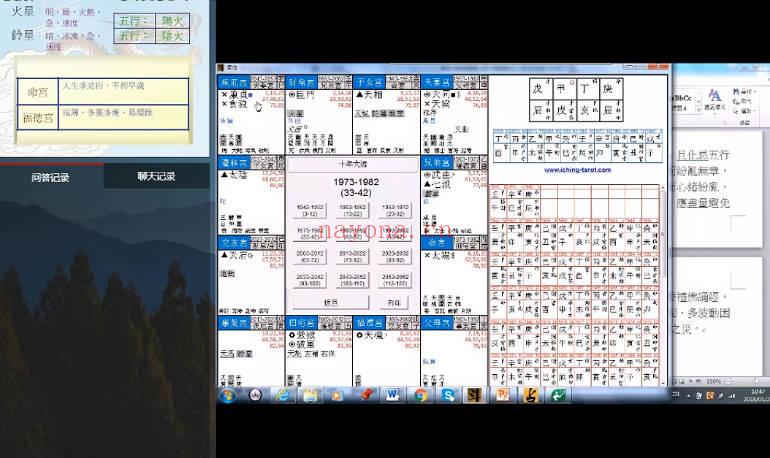The image size is (770, 458).
Task: Select the 父母宮 palace header
Action: click(x=438, y=323)
